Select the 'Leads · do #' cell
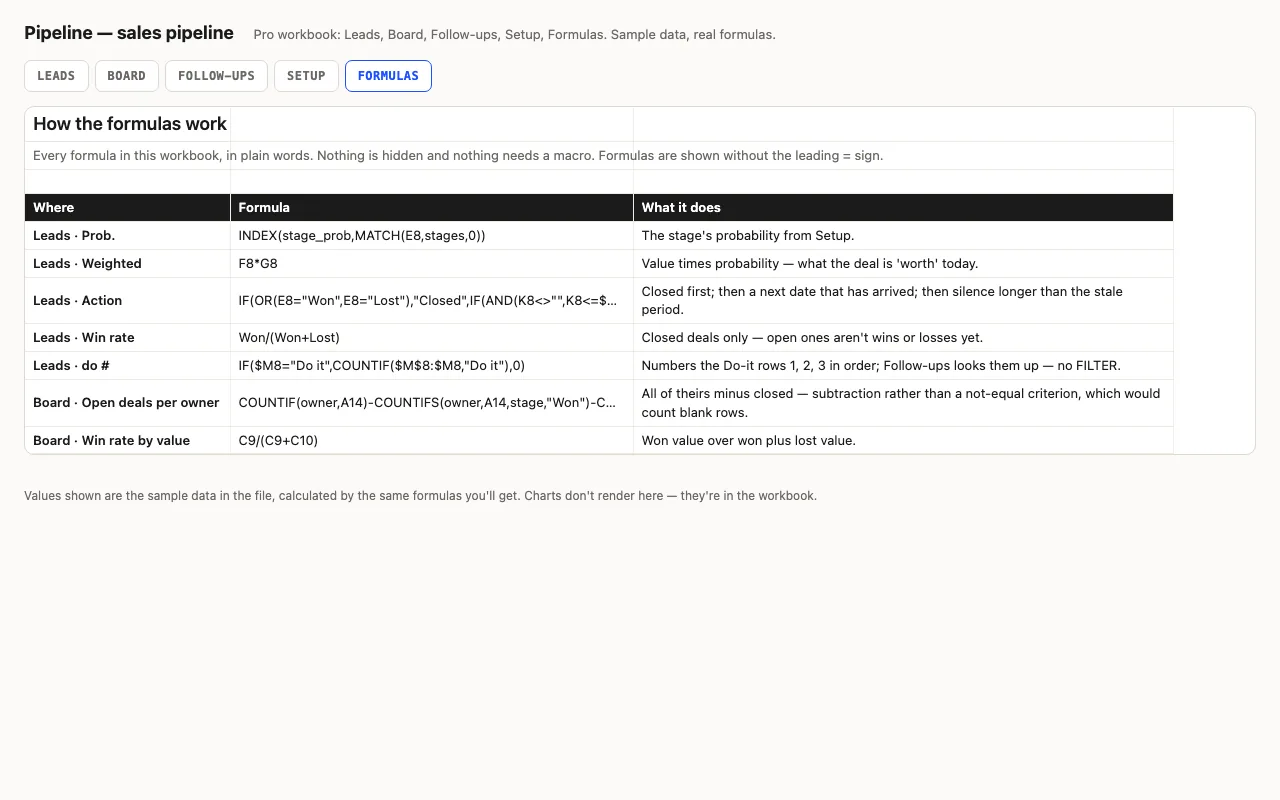This screenshot has width=1280, height=800. coord(128,366)
